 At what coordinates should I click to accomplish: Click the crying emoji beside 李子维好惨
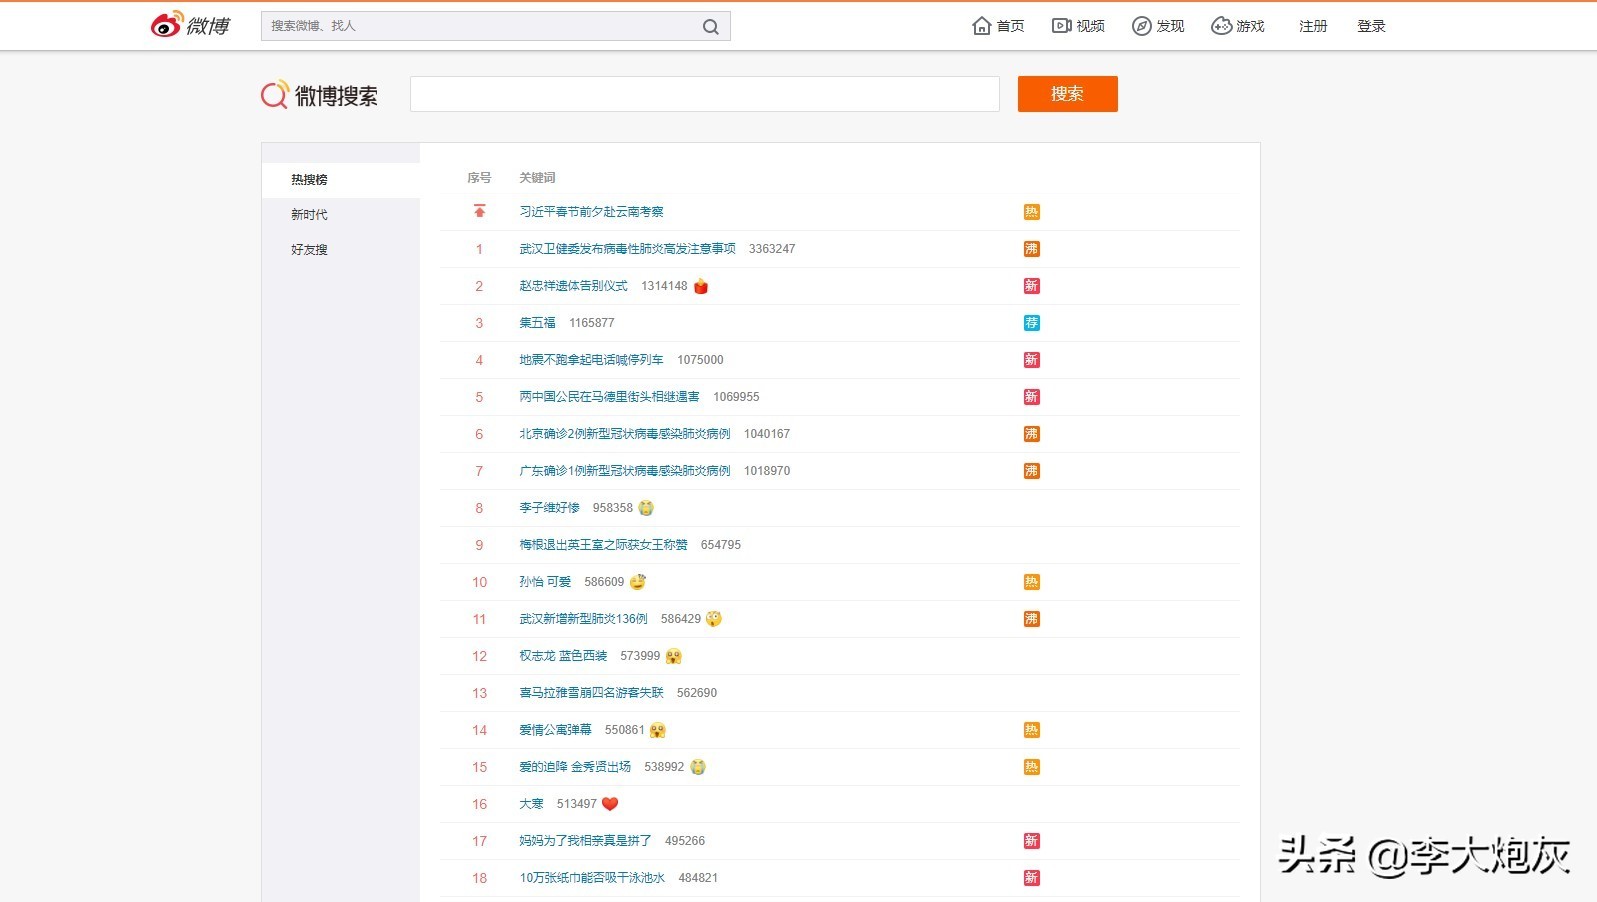(646, 508)
